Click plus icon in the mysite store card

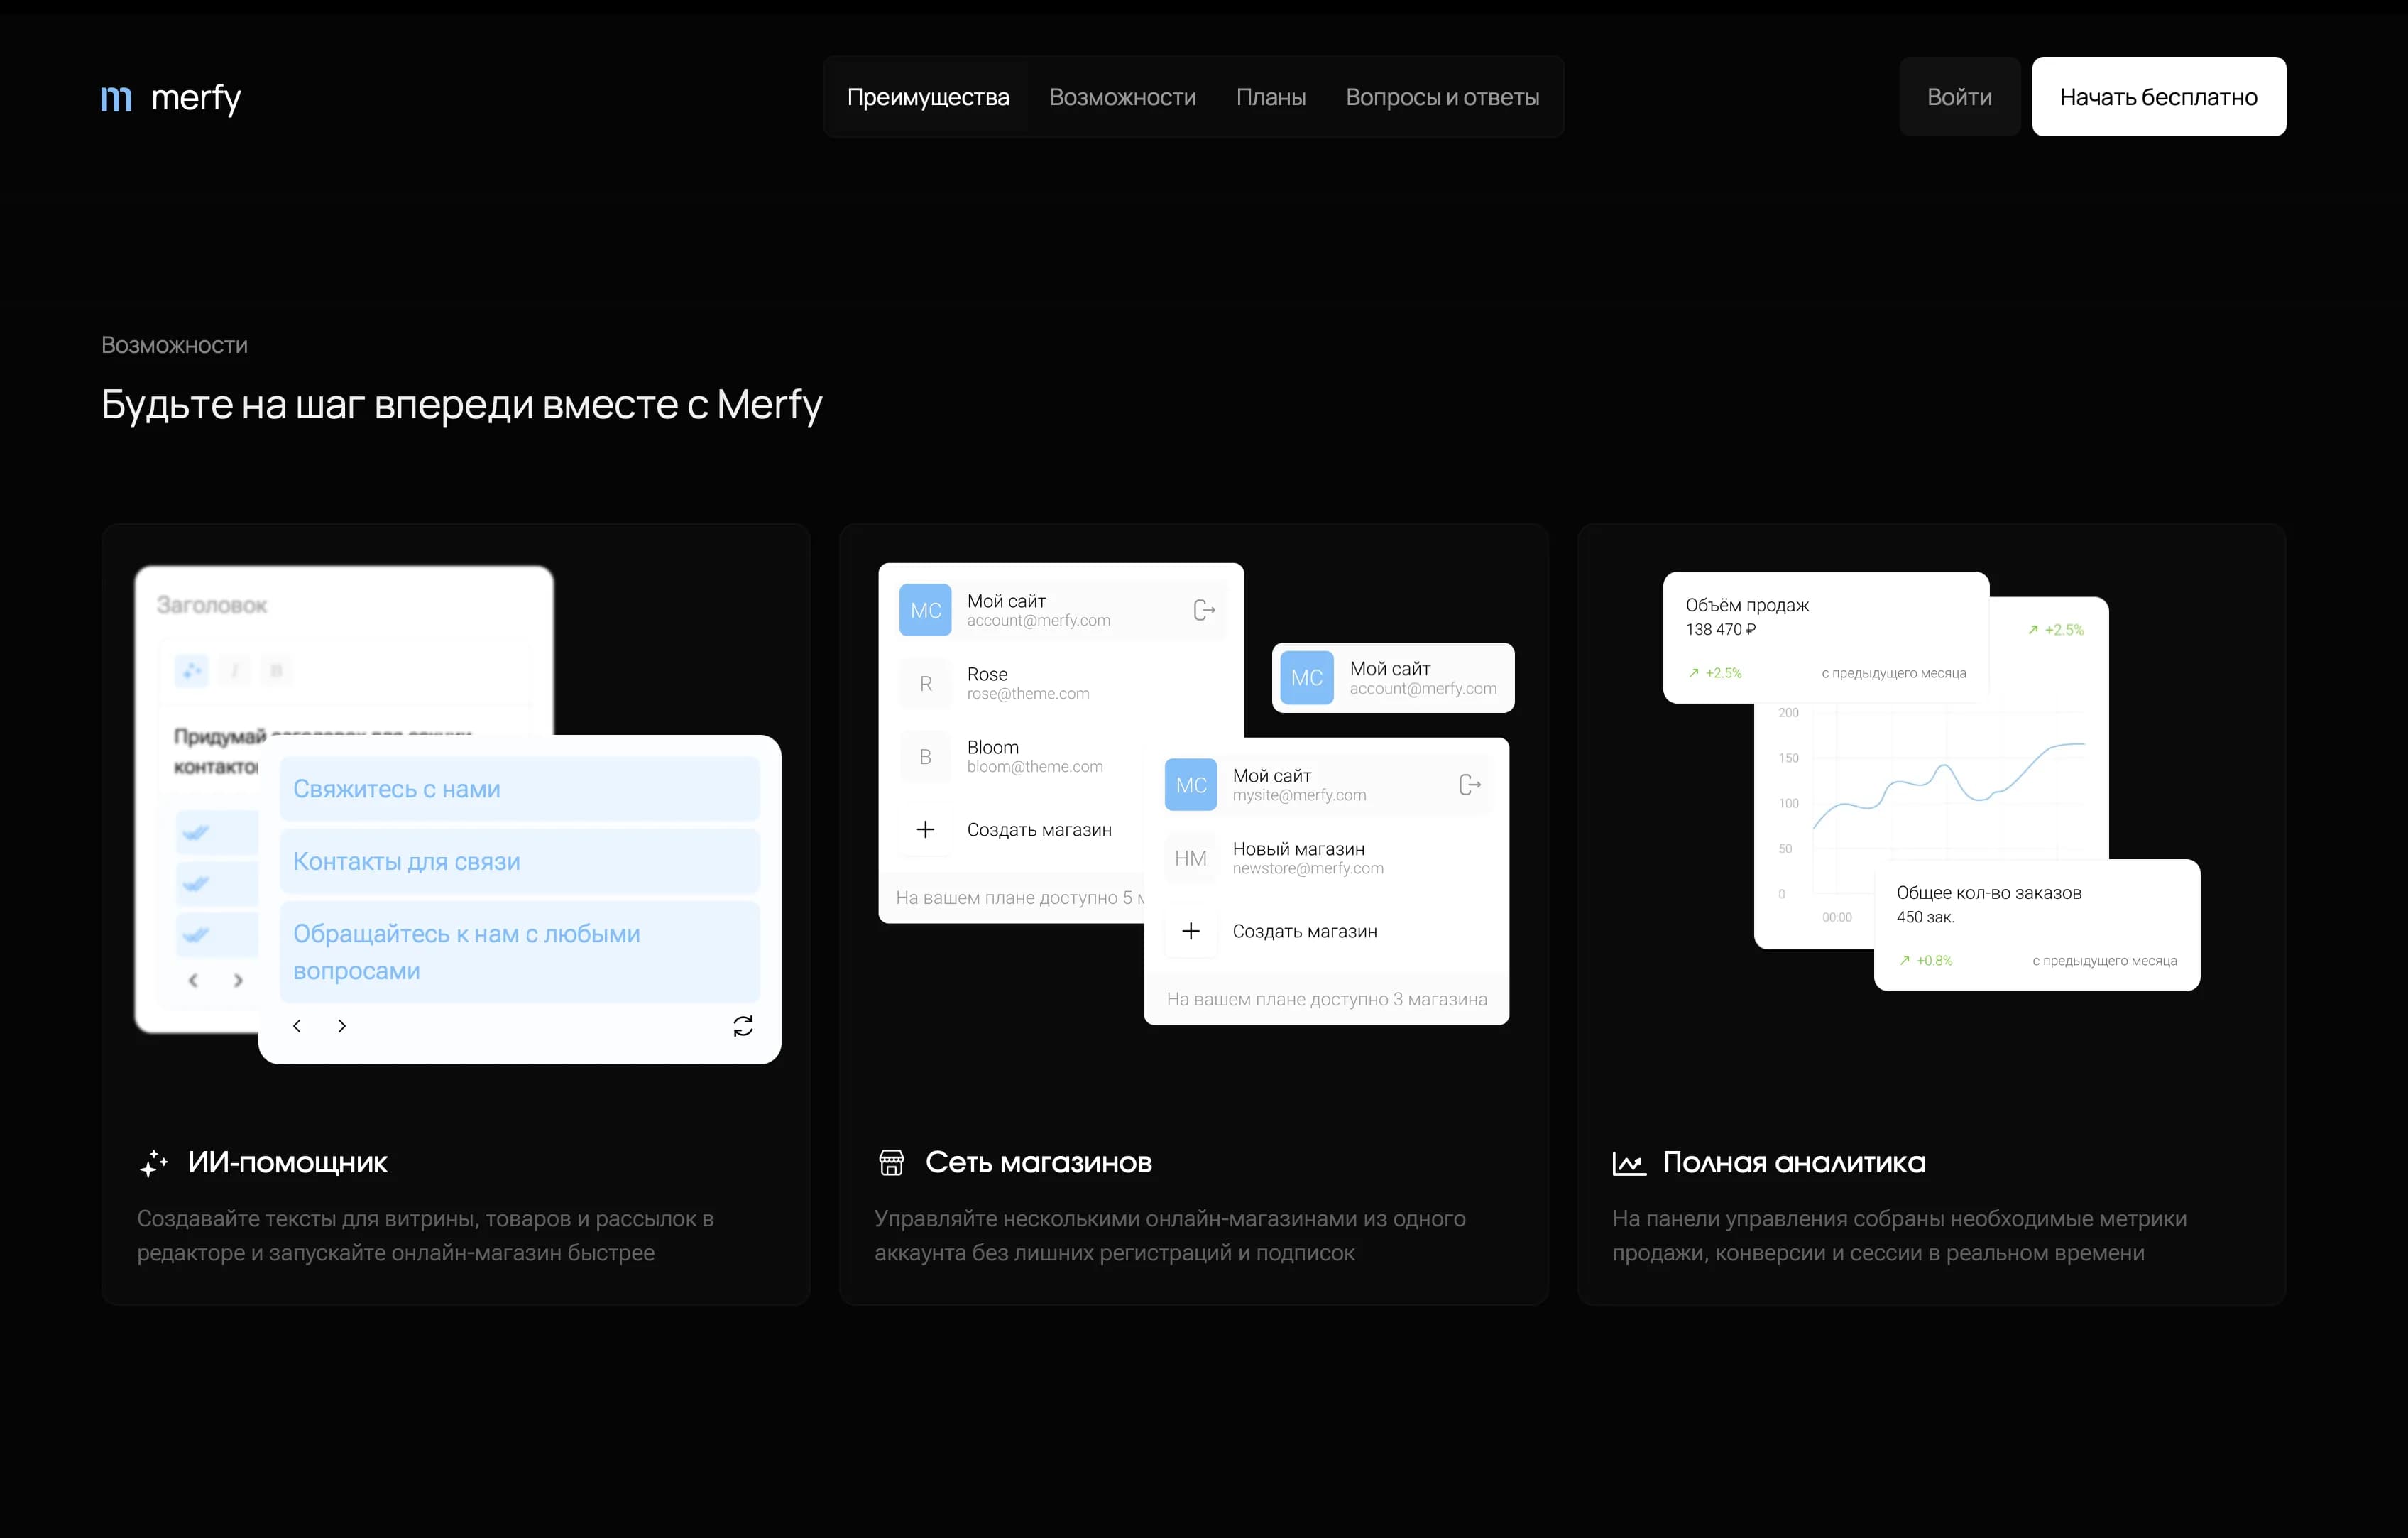(1190, 931)
